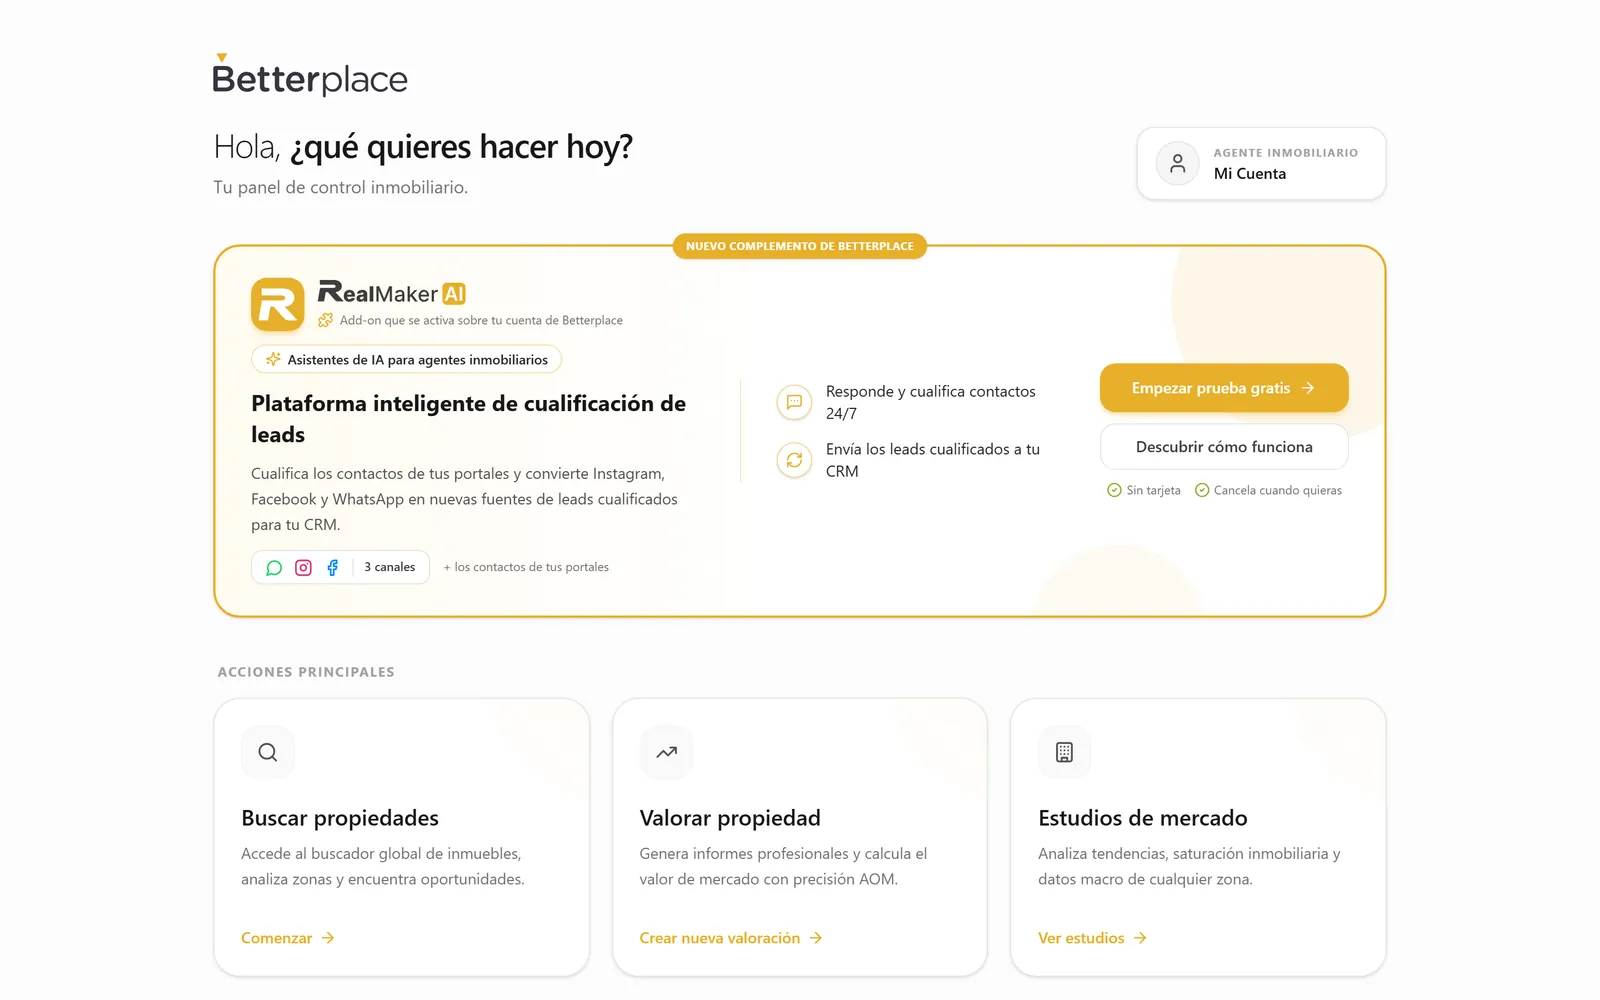Click the checkmark icon beside Cancela cuando quieras
1600x1000 pixels.
(x=1202, y=490)
